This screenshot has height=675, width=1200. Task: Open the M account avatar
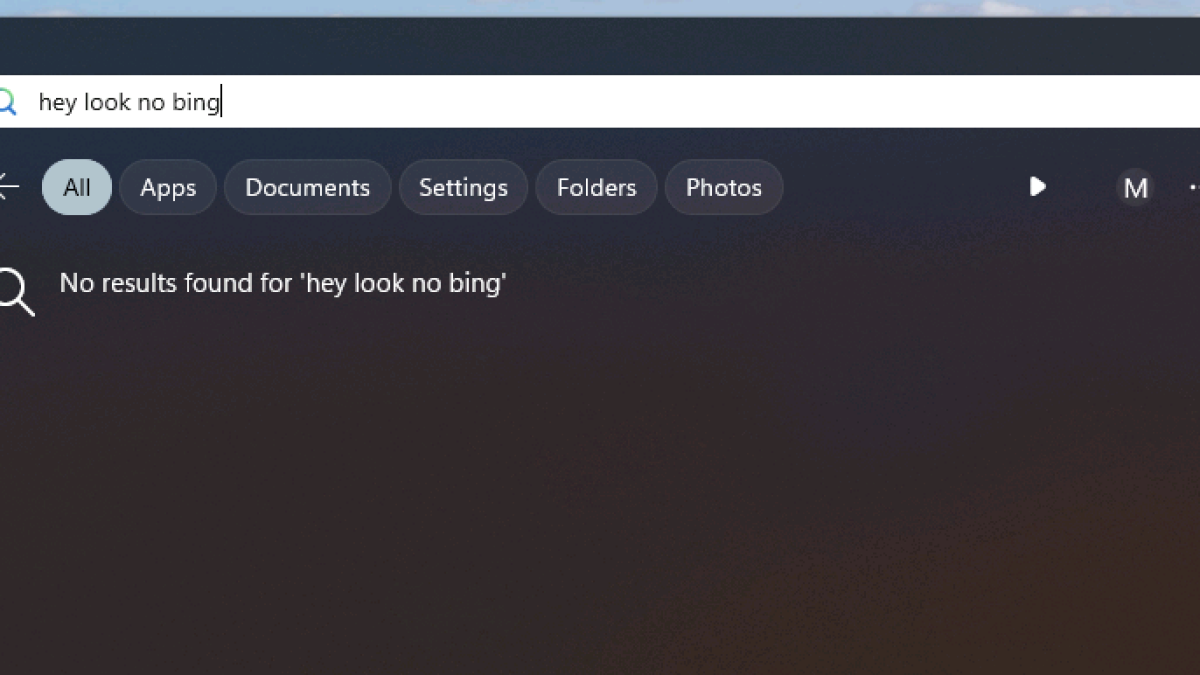pos(1135,187)
